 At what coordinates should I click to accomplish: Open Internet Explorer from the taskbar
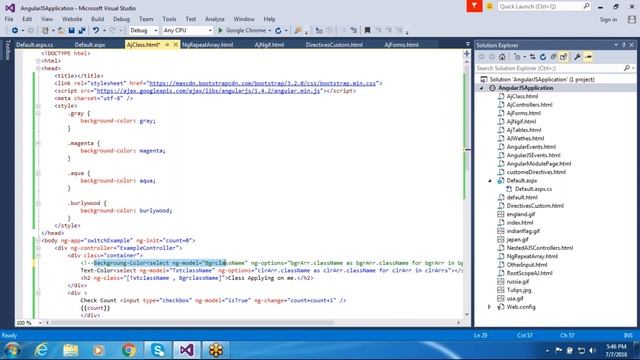(41, 350)
